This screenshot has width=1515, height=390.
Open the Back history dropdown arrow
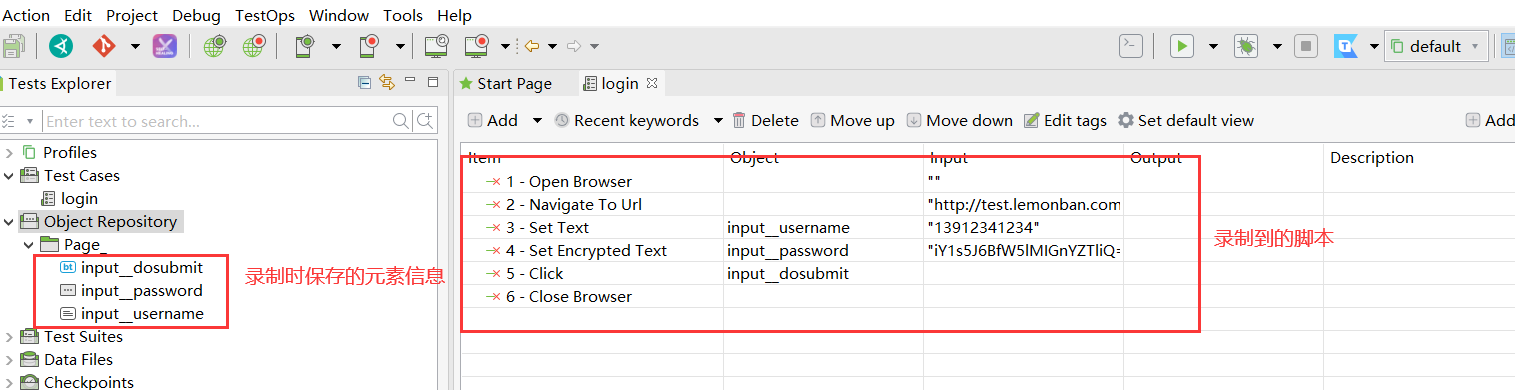(x=551, y=46)
